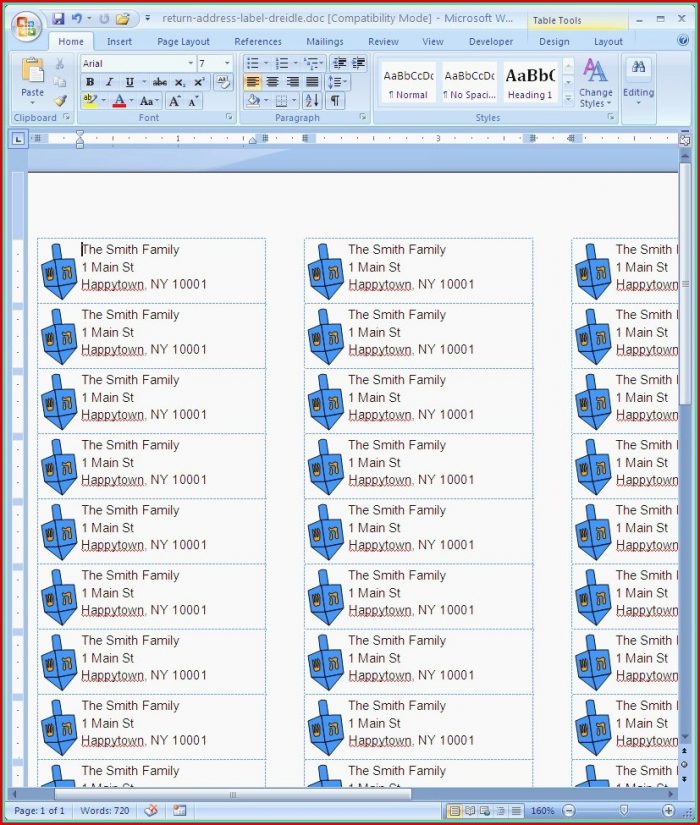700x825 pixels.
Task: Click the zoom slider handle
Action: [x=624, y=810]
